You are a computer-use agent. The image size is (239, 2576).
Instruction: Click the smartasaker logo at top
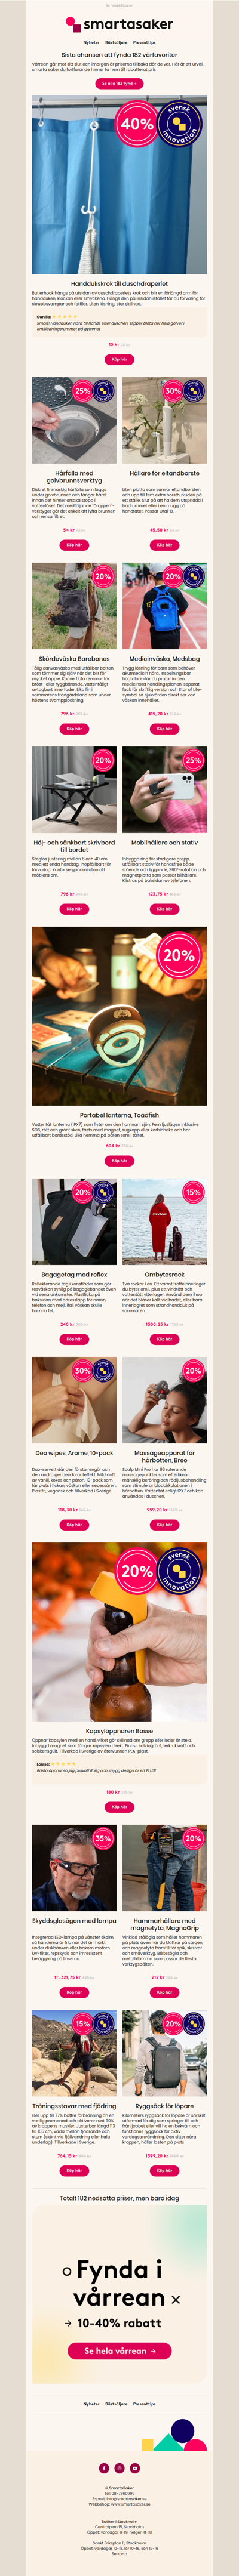[119, 24]
